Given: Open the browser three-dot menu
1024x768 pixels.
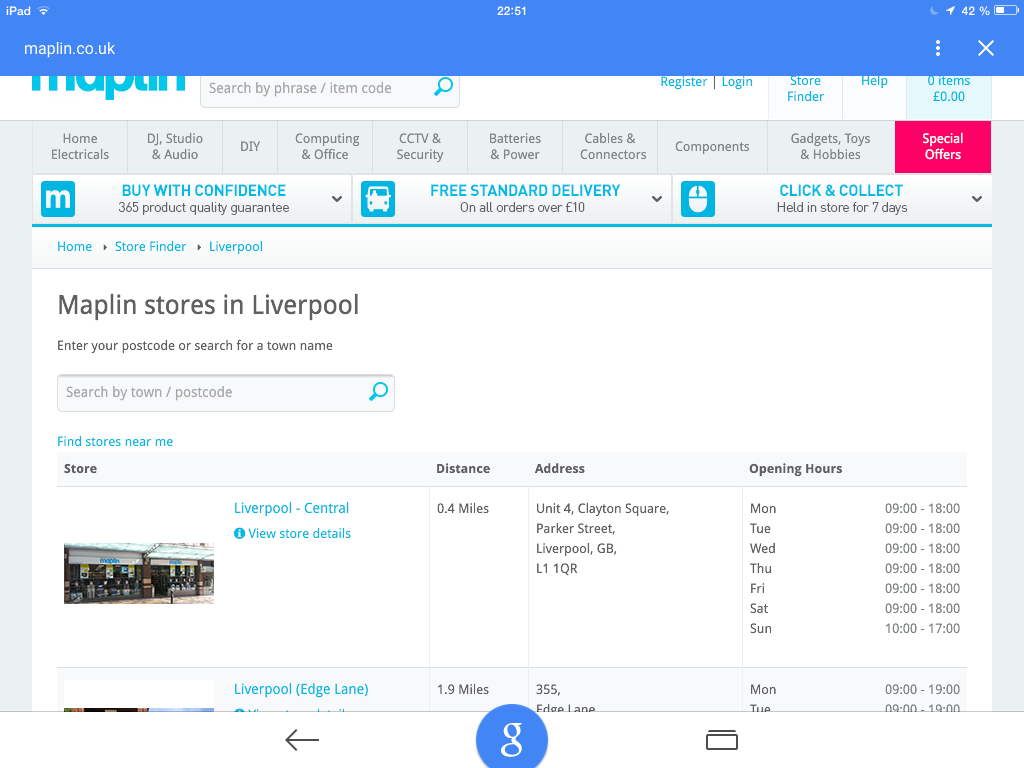Looking at the screenshot, I should (x=938, y=48).
